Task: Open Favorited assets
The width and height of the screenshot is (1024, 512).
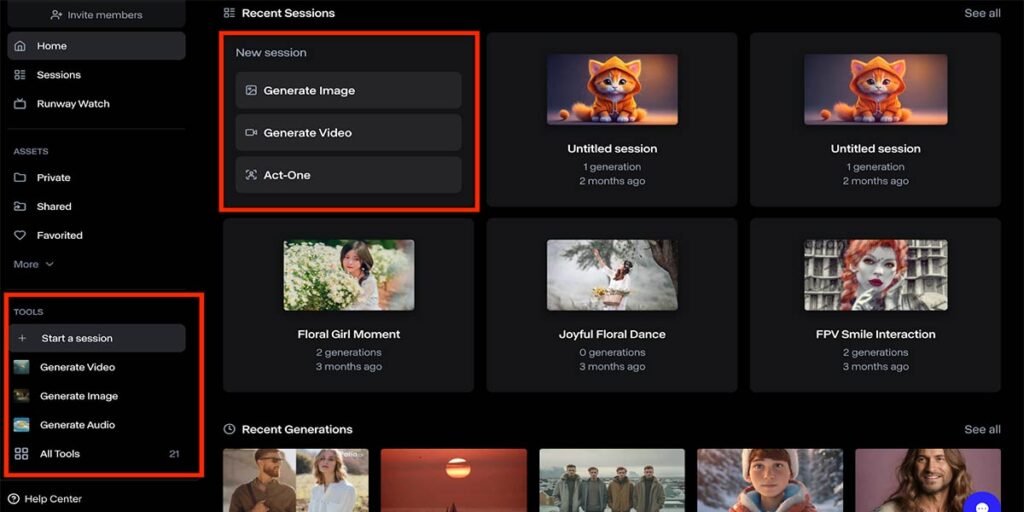Action: point(97,235)
